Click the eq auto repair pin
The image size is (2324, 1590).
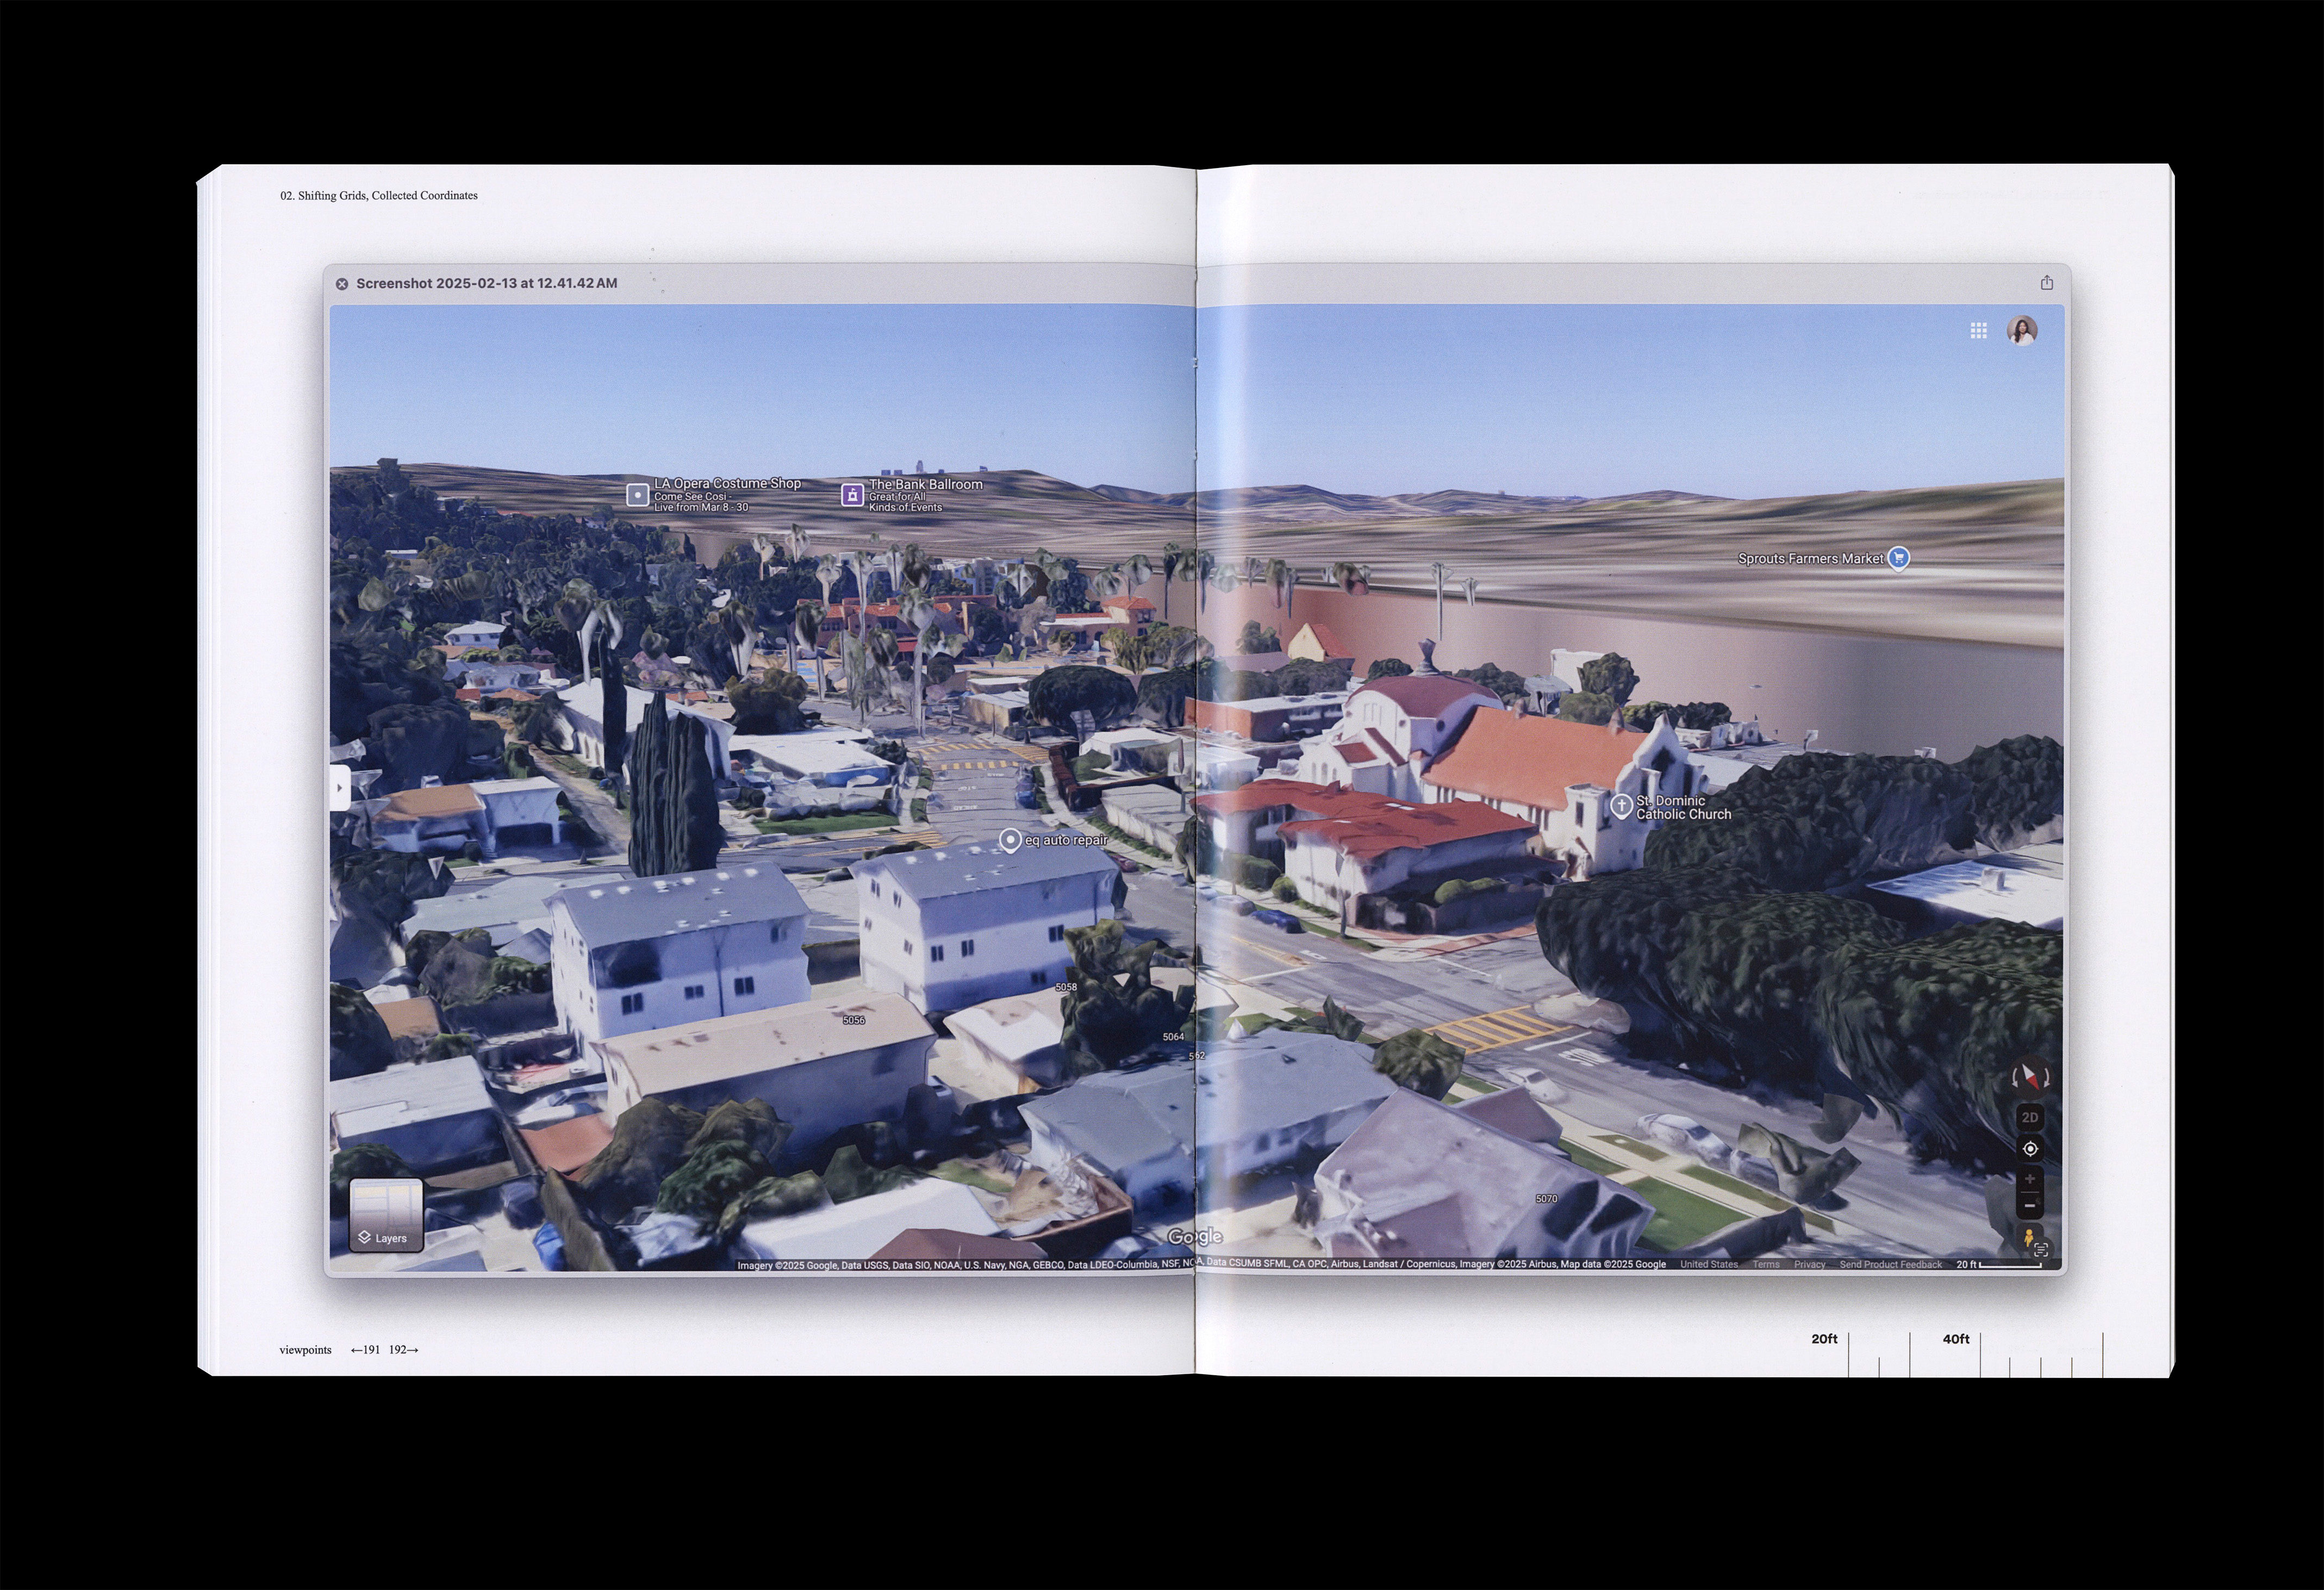click(1010, 841)
